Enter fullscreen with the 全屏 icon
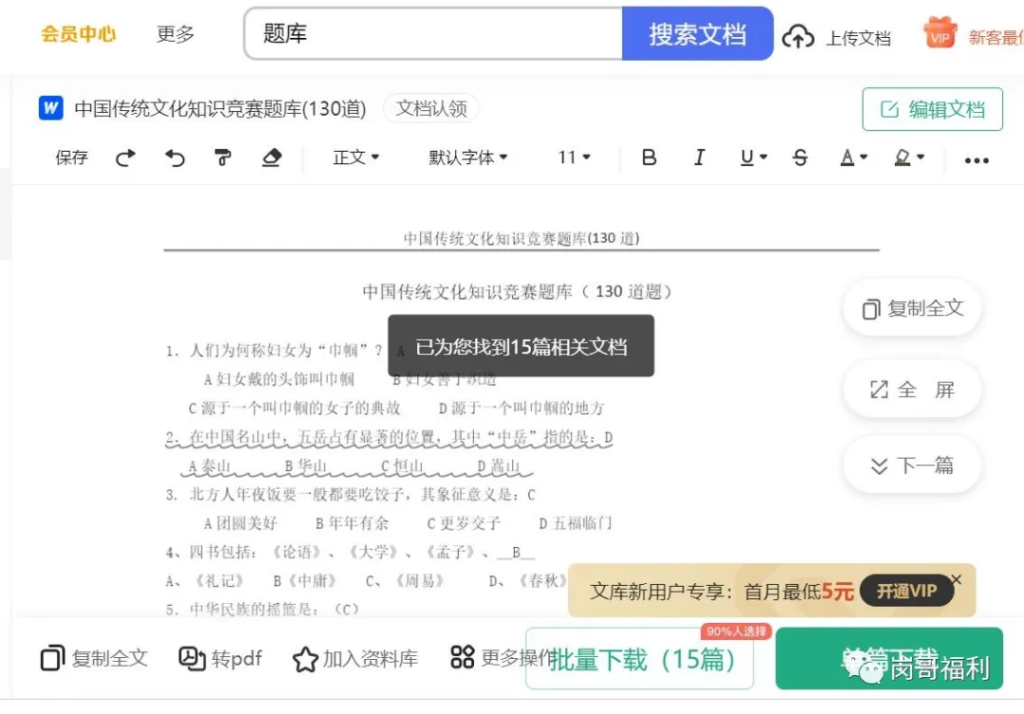Viewport: 1024px width, 714px height. 911,389
